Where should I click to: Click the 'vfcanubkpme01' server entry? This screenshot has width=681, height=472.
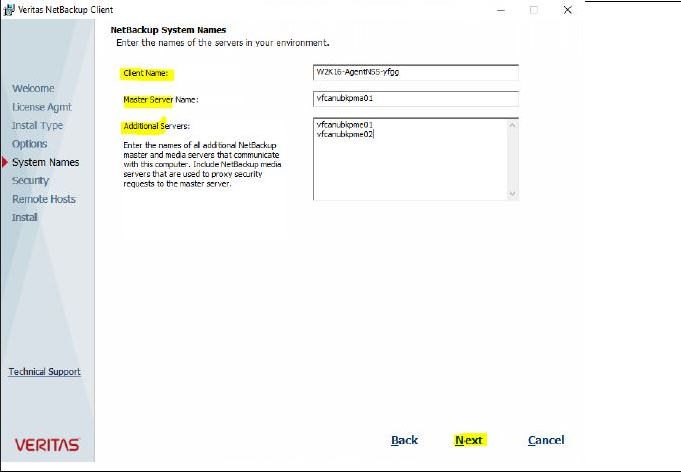click(345, 125)
